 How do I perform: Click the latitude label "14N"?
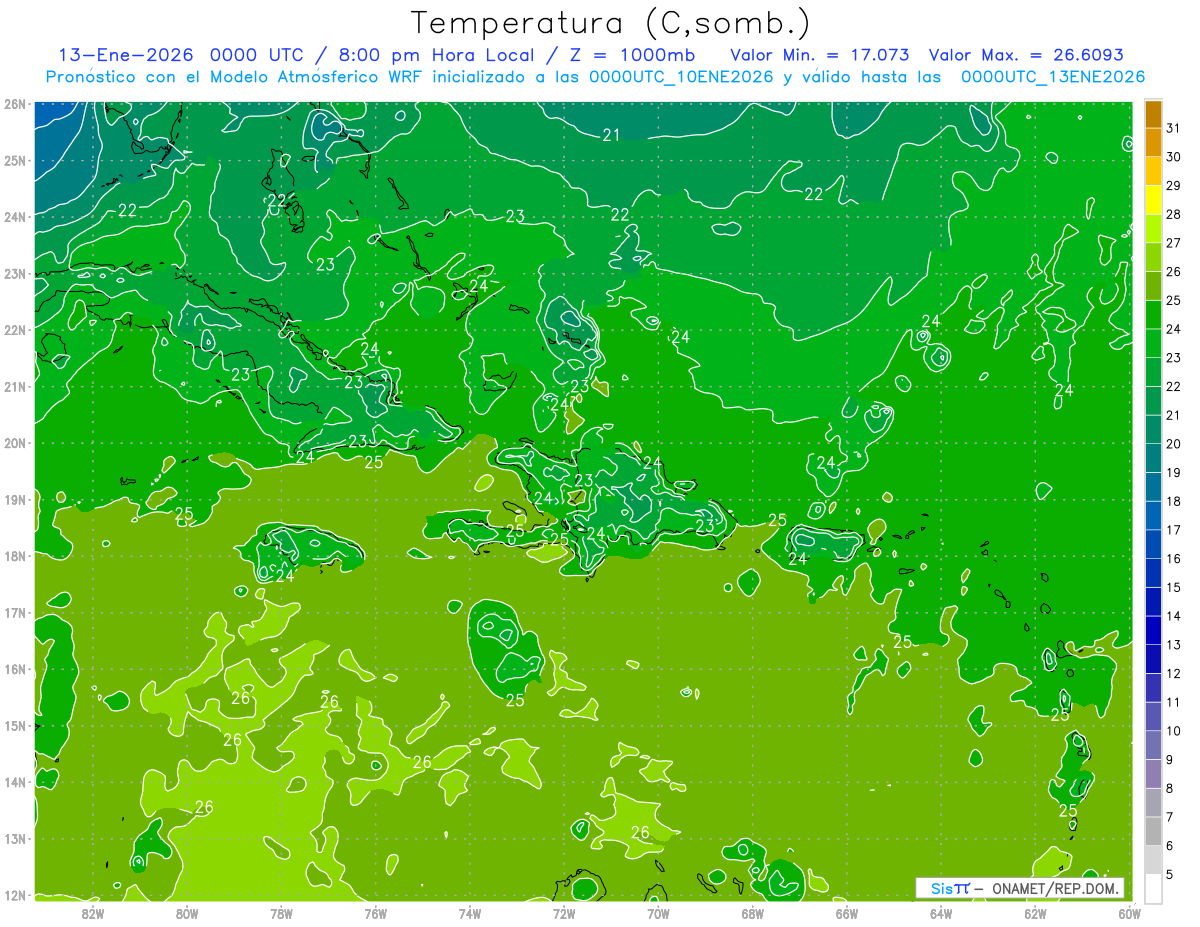pos(14,781)
